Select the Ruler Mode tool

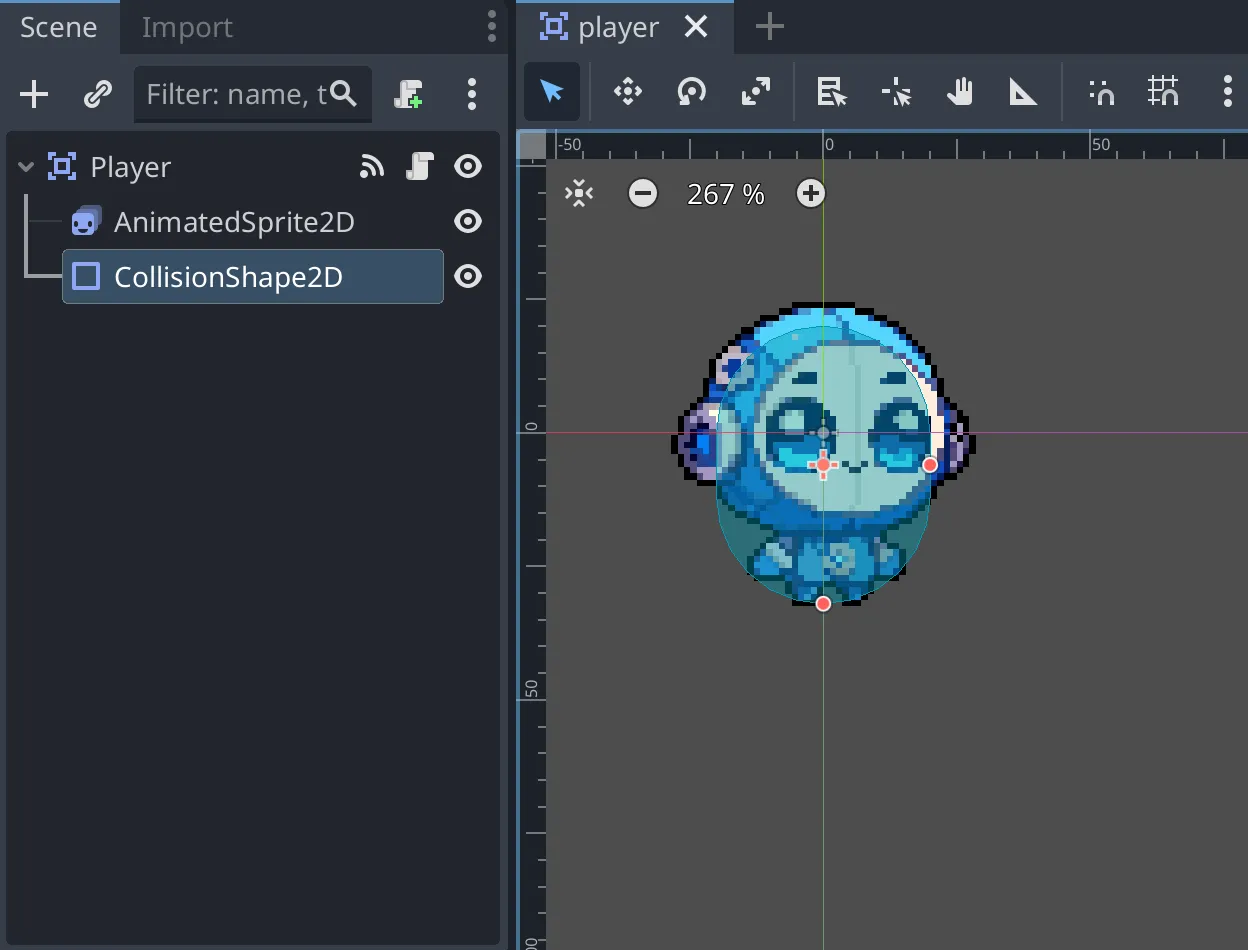pos(1023,93)
